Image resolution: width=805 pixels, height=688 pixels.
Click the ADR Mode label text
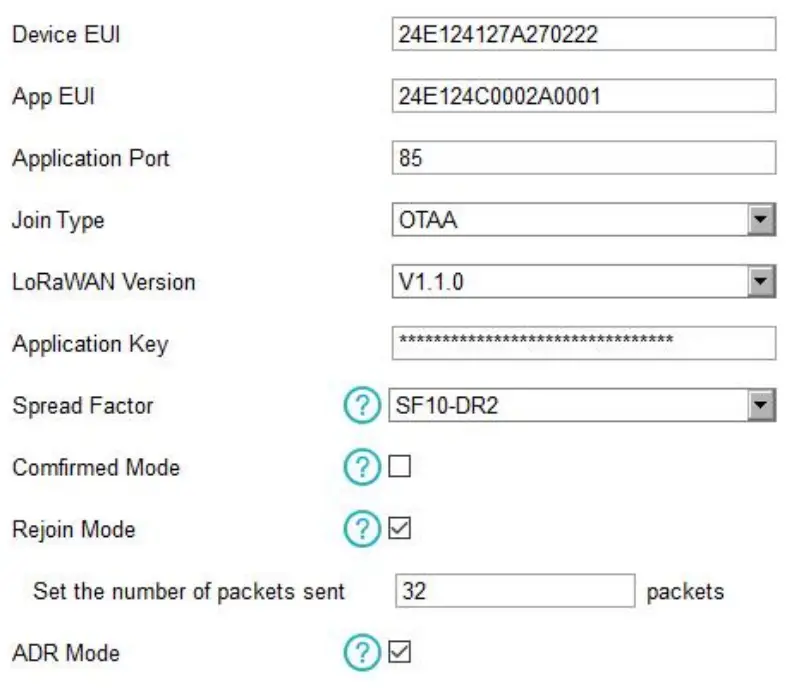pos(65,653)
